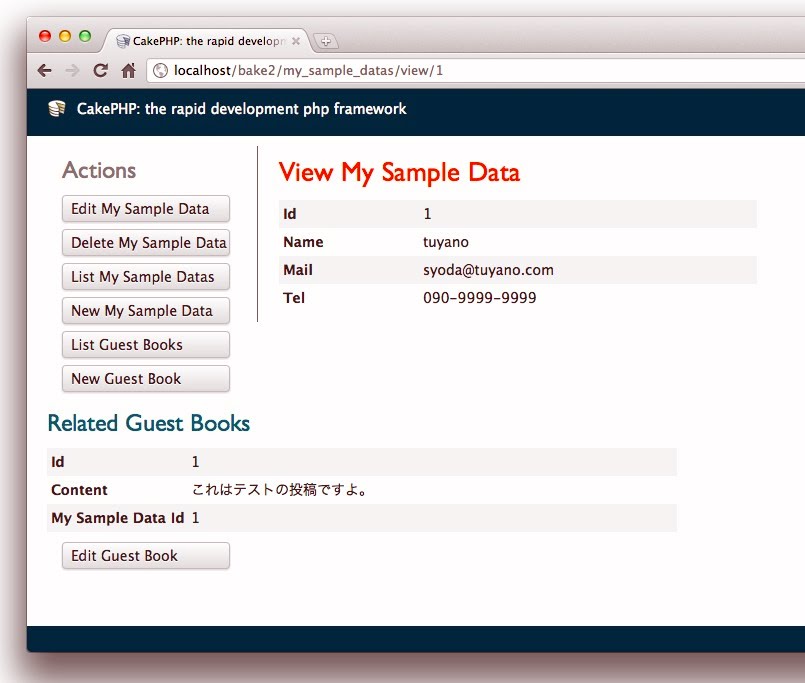Click the My Sample Data Id label
Screen dimensions: 805x683
118,518
